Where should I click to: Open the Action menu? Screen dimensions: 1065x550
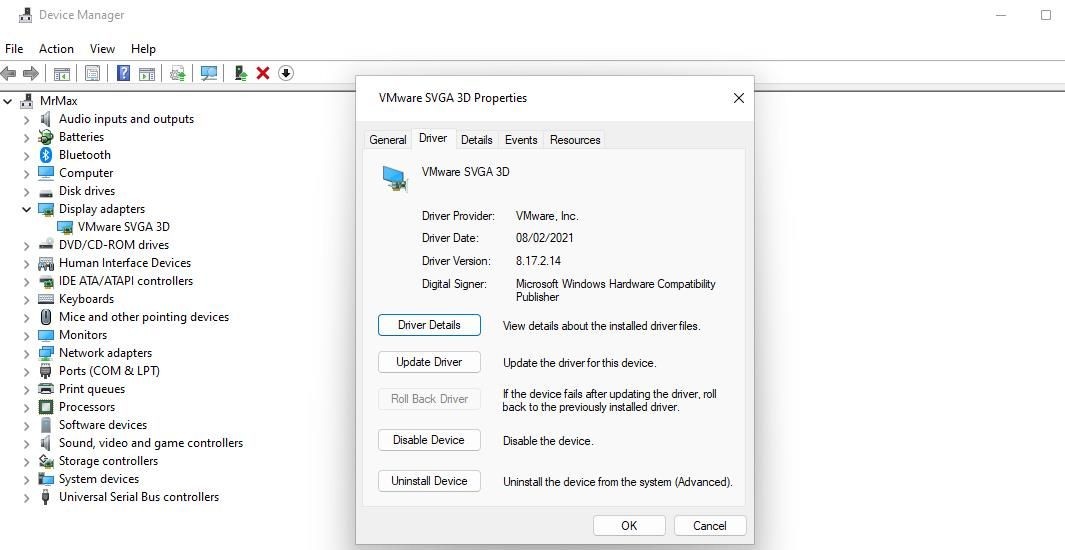click(x=56, y=49)
